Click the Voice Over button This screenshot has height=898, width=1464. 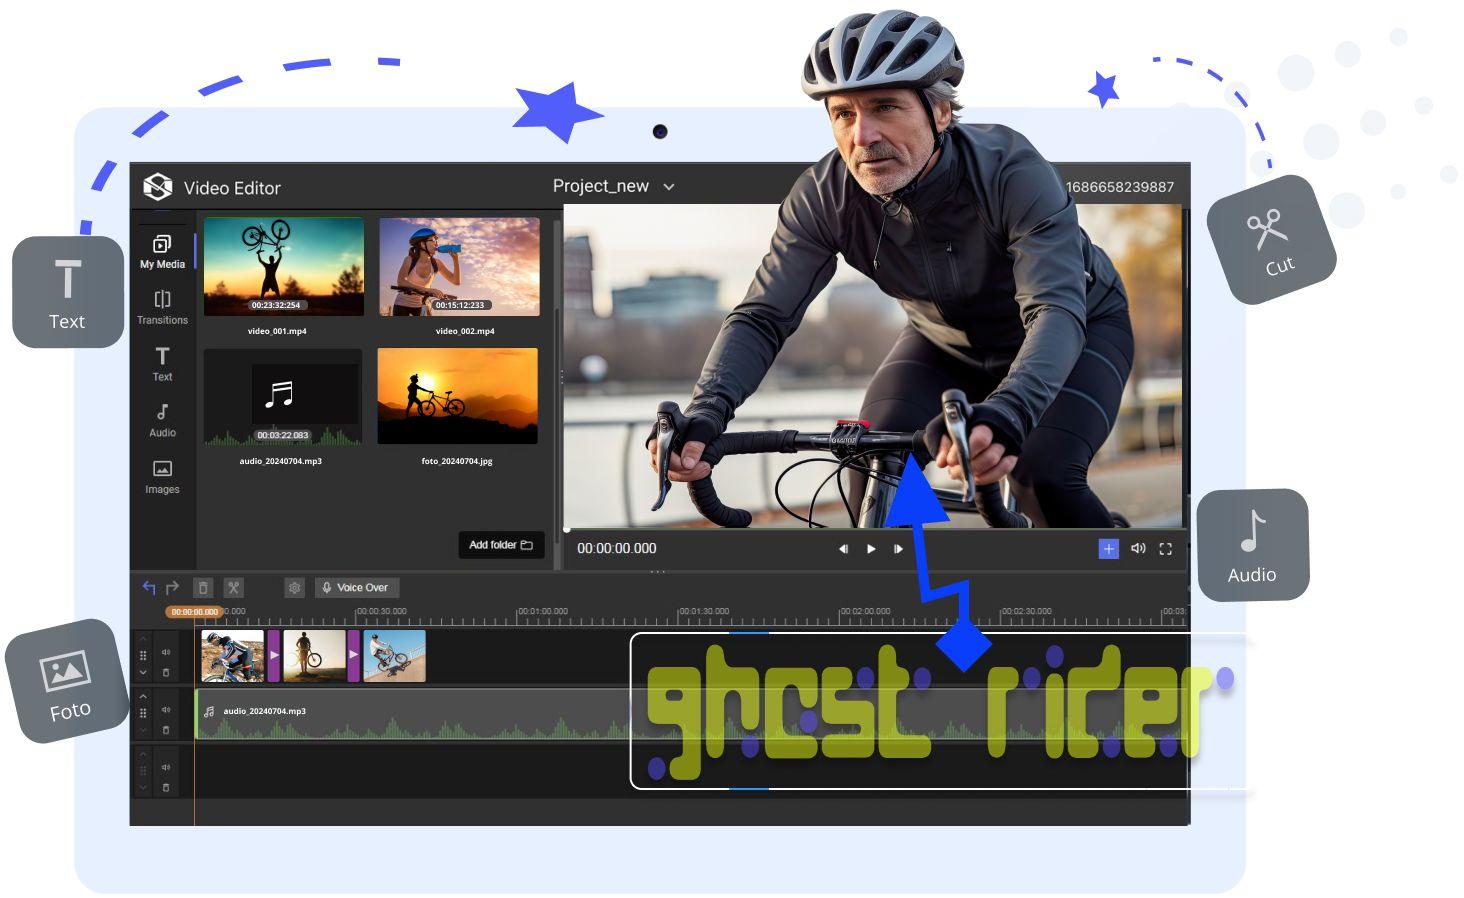click(x=356, y=588)
